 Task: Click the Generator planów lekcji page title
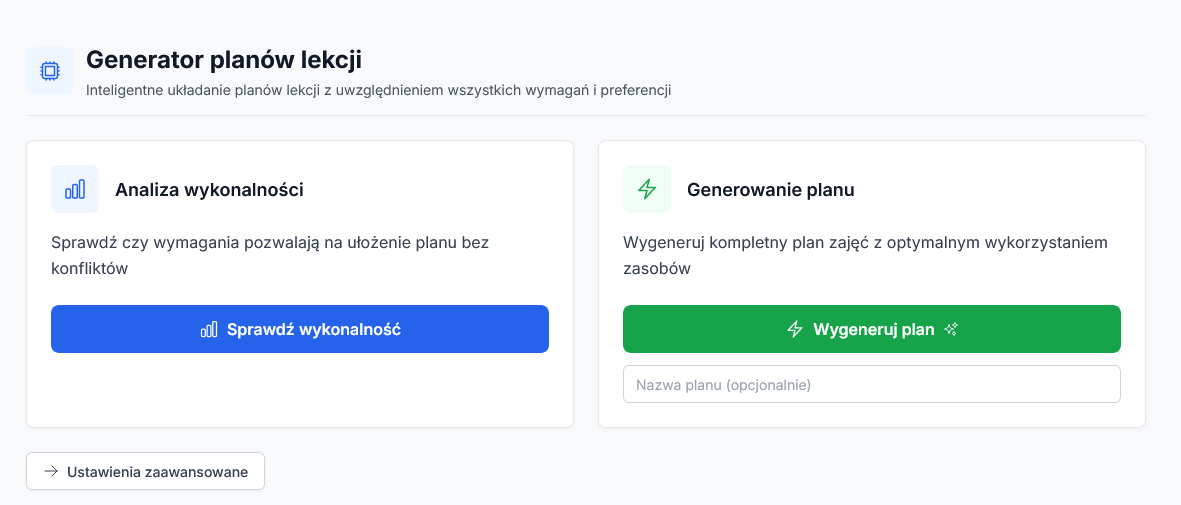click(x=223, y=60)
